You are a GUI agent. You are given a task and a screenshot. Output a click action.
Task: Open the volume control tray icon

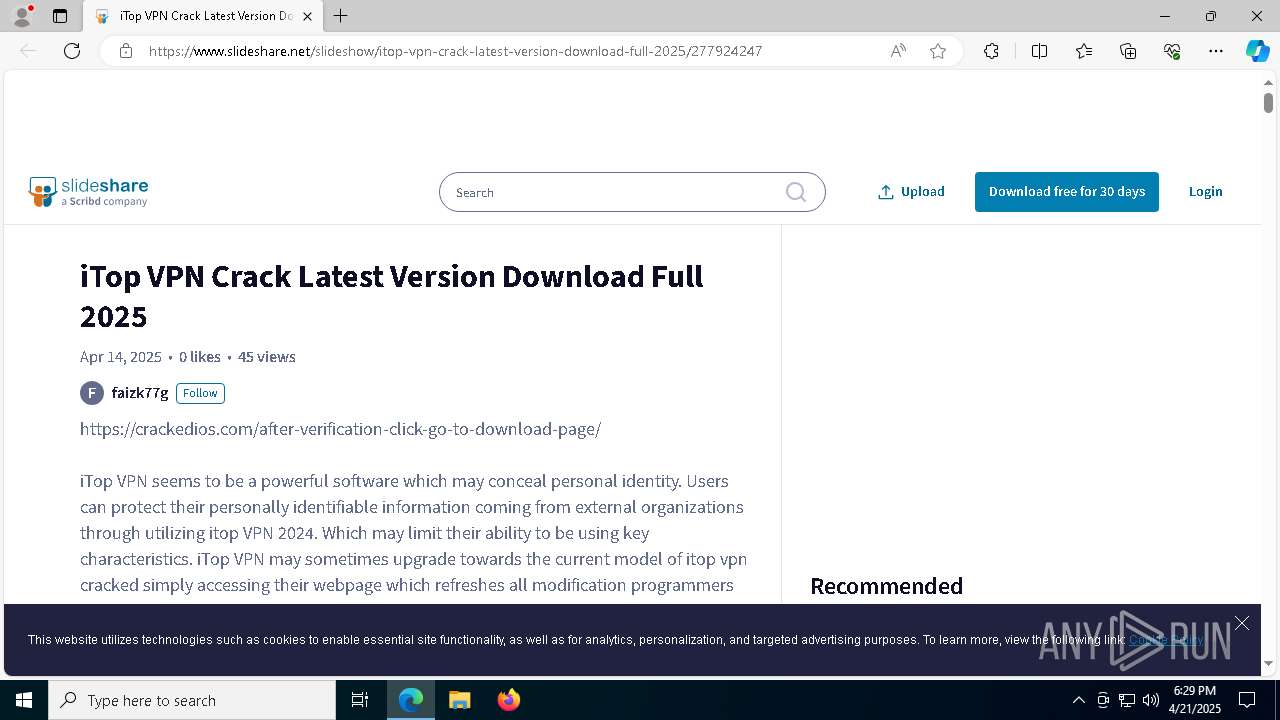(x=1151, y=700)
